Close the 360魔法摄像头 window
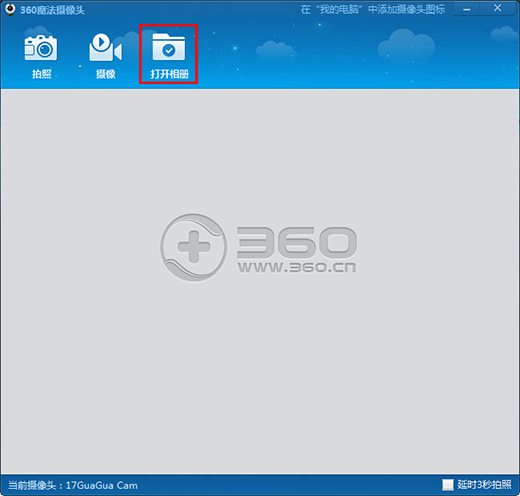 497,8
